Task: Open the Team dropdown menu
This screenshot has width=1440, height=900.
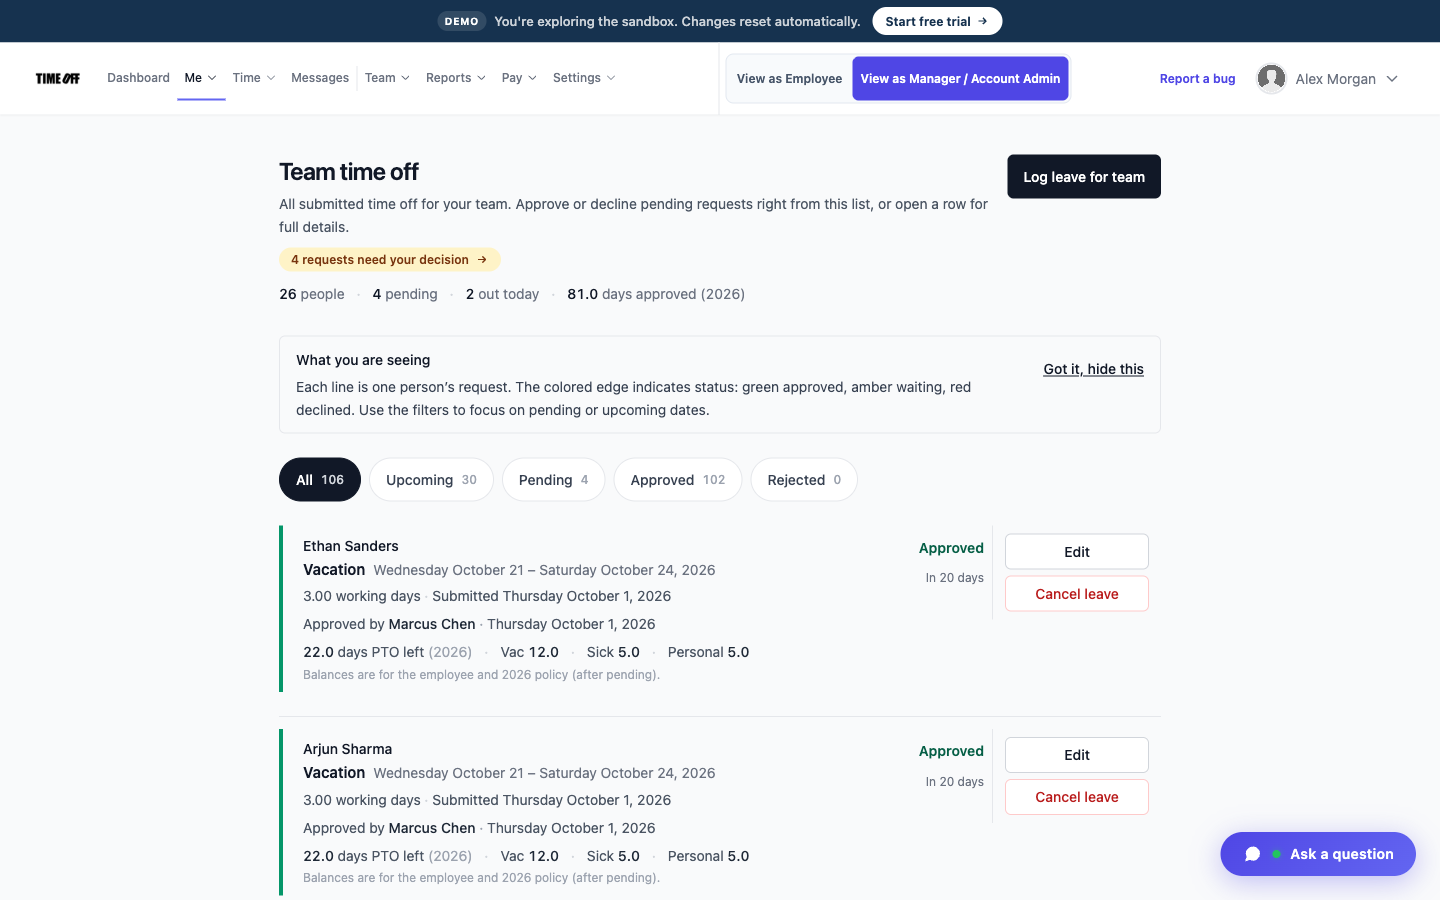Action: coord(387,78)
